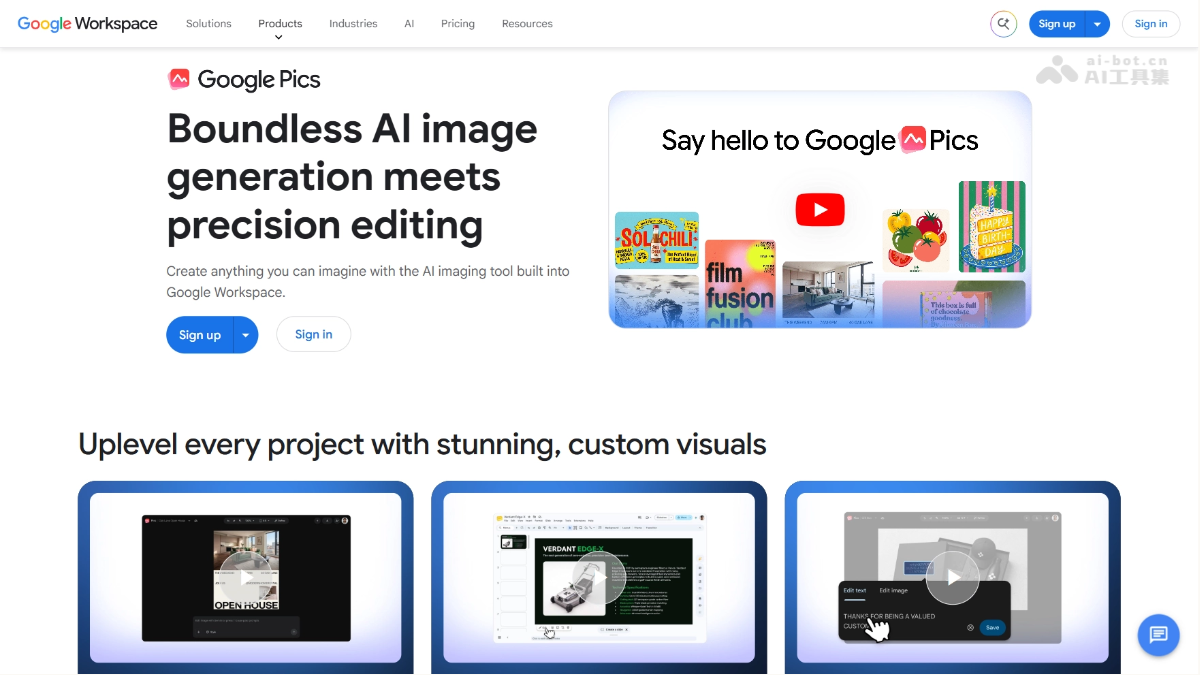This screenshot has width=1200, height=675.
Task: Play the Verdant Edge lawnmower video
Action: pos(599,577)
